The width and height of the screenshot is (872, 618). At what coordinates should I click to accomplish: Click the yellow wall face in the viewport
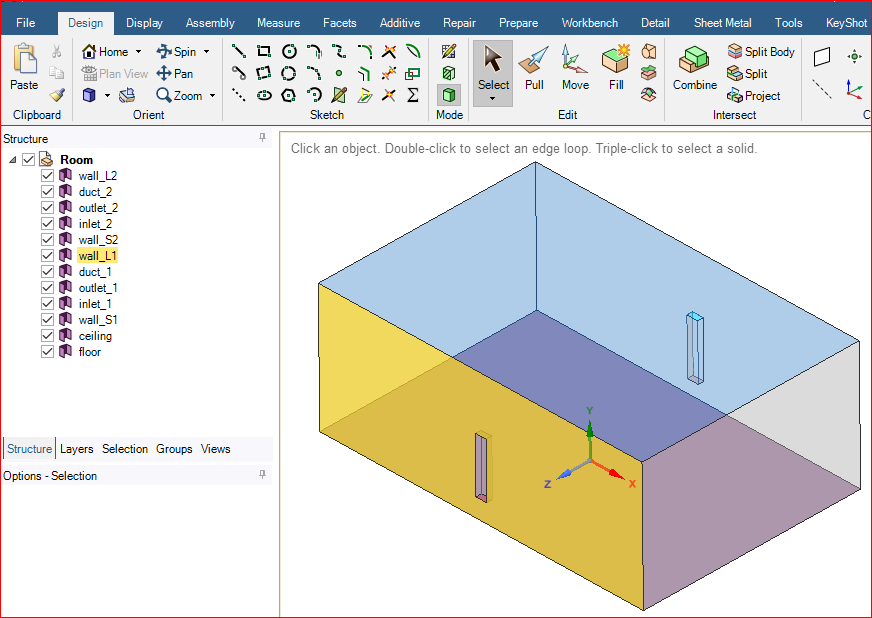tap(400, 480)
